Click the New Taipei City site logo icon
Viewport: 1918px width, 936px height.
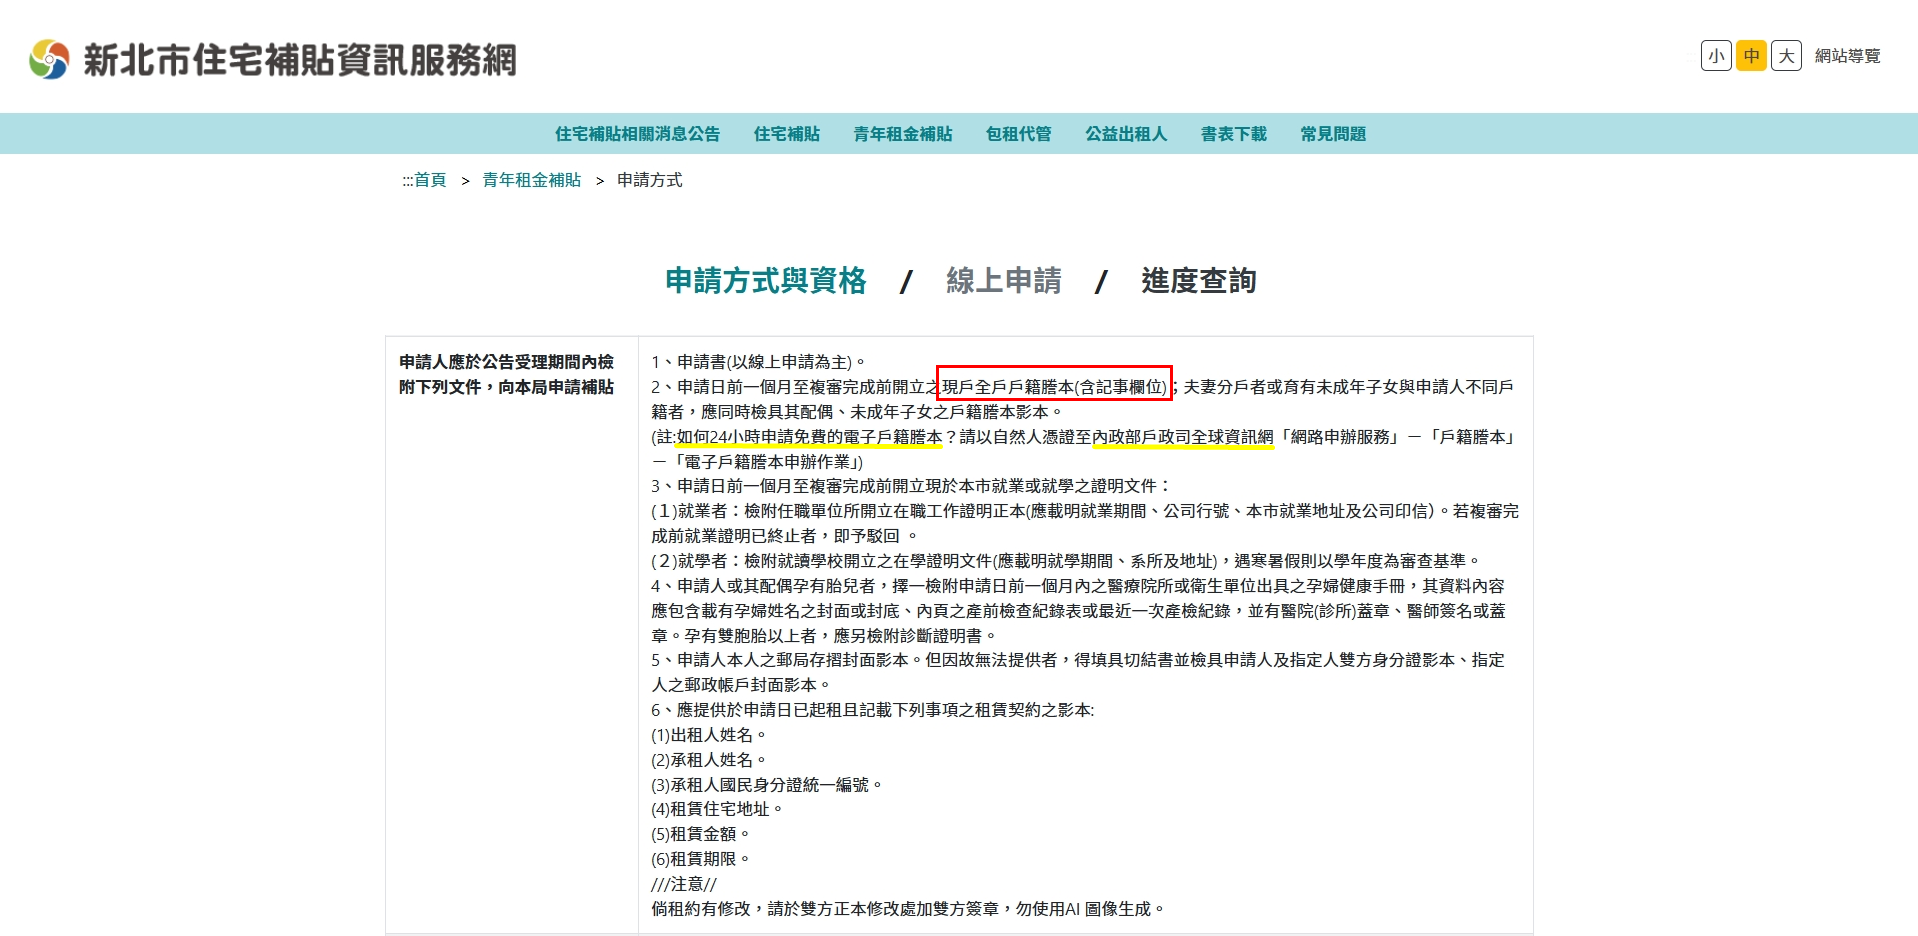(49, 60)
